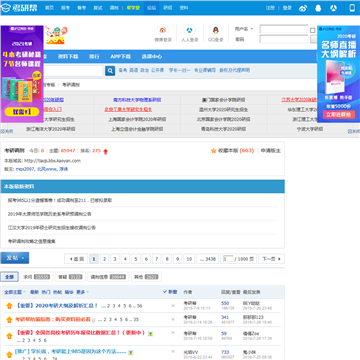Click the password input field
The width and height of the screenshot is (360, 360).
tap(284, 39)
